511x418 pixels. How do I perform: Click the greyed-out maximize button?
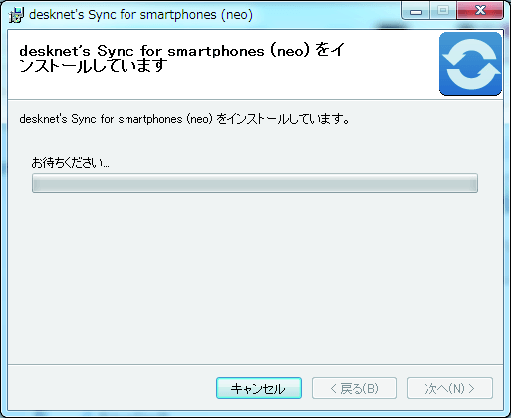click(443, 11)
